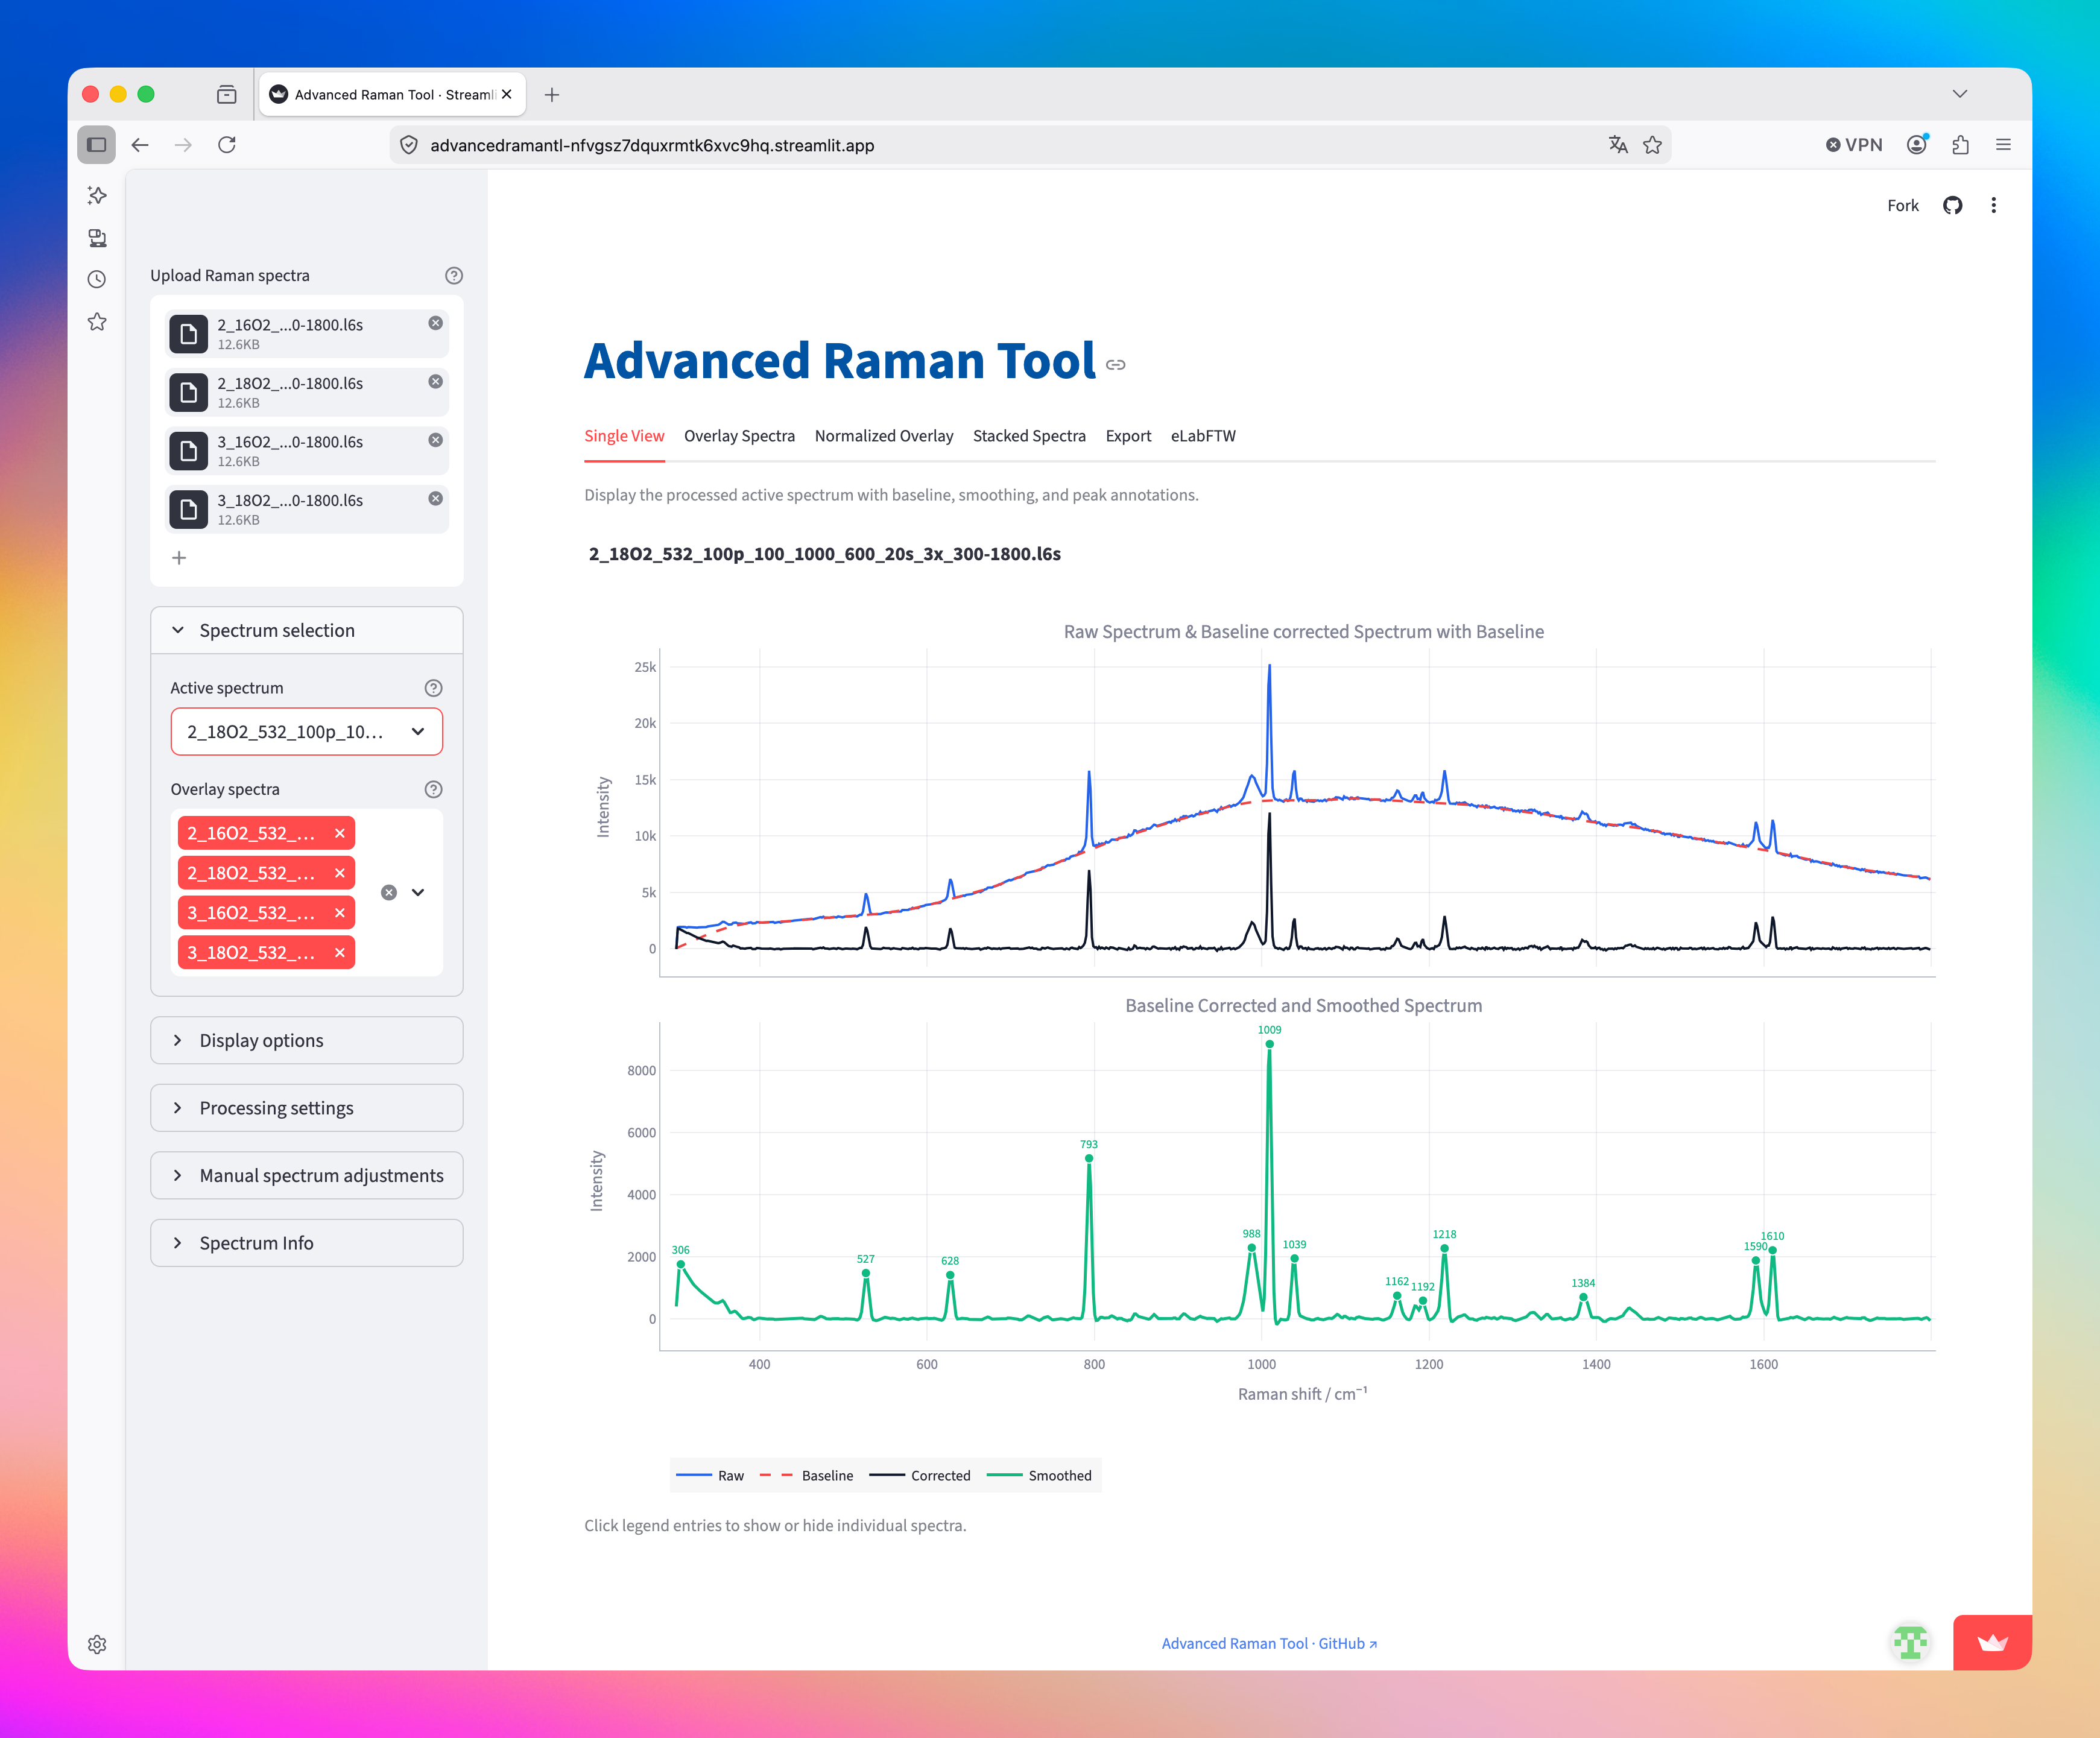Click the Fork button
2100x1738 pixels.
click(1903, 206)
